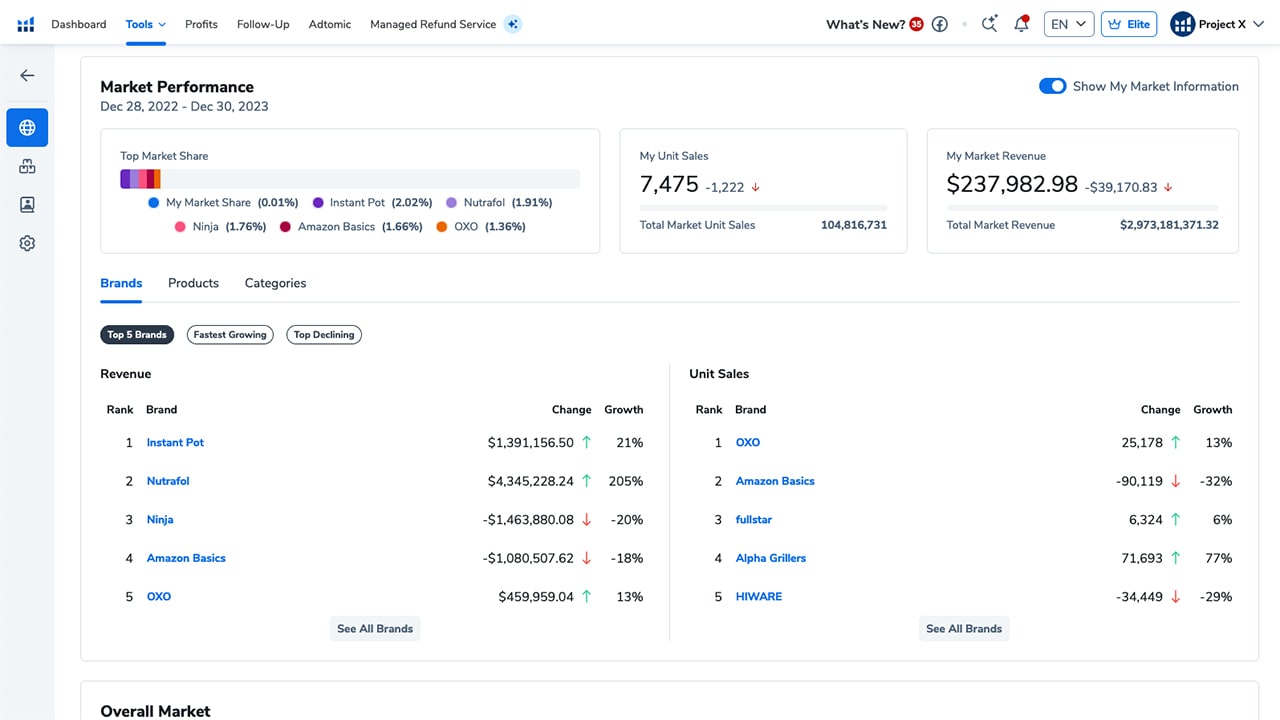Screen dimensions: 1280x720
Task: Click red down arrow beside revenue change
Action: [x=1168, y=187]
